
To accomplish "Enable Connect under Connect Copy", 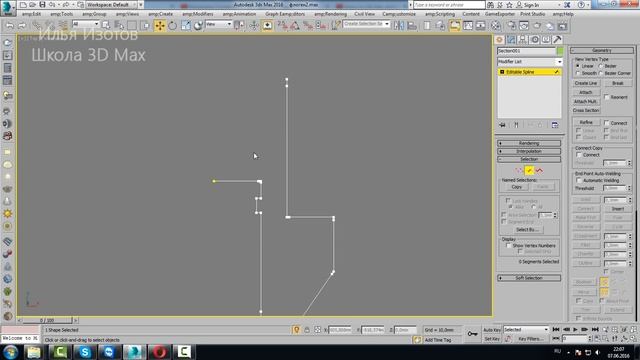I will 579,155.
